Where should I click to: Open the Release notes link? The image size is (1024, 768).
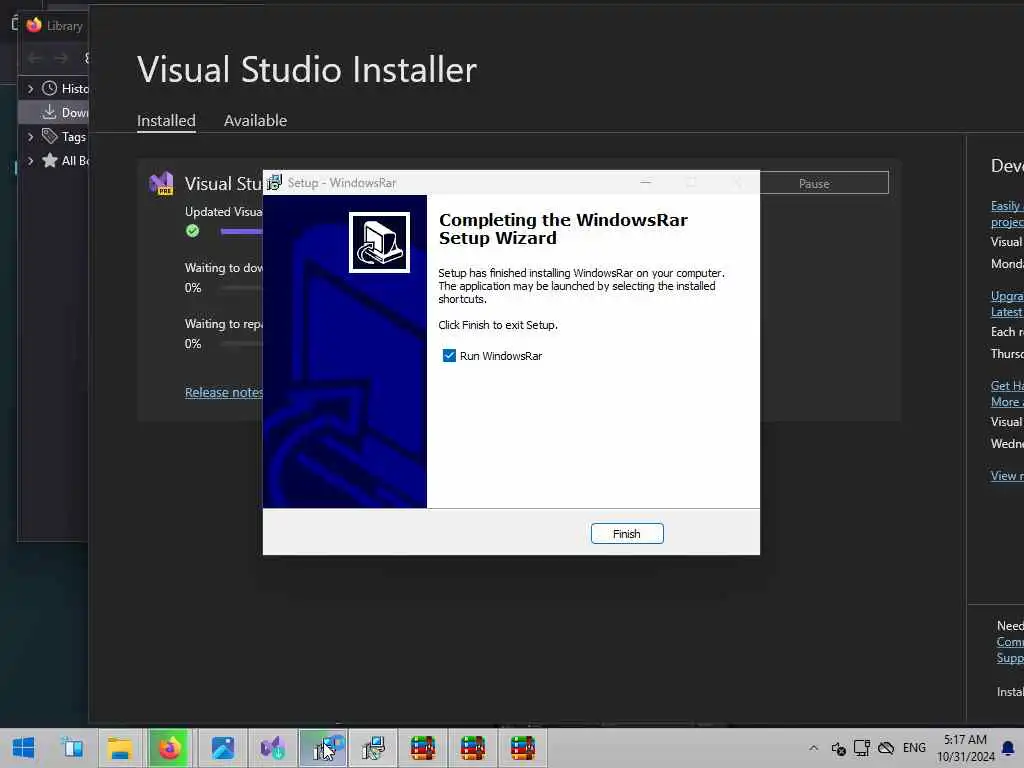tap(223, 392)
